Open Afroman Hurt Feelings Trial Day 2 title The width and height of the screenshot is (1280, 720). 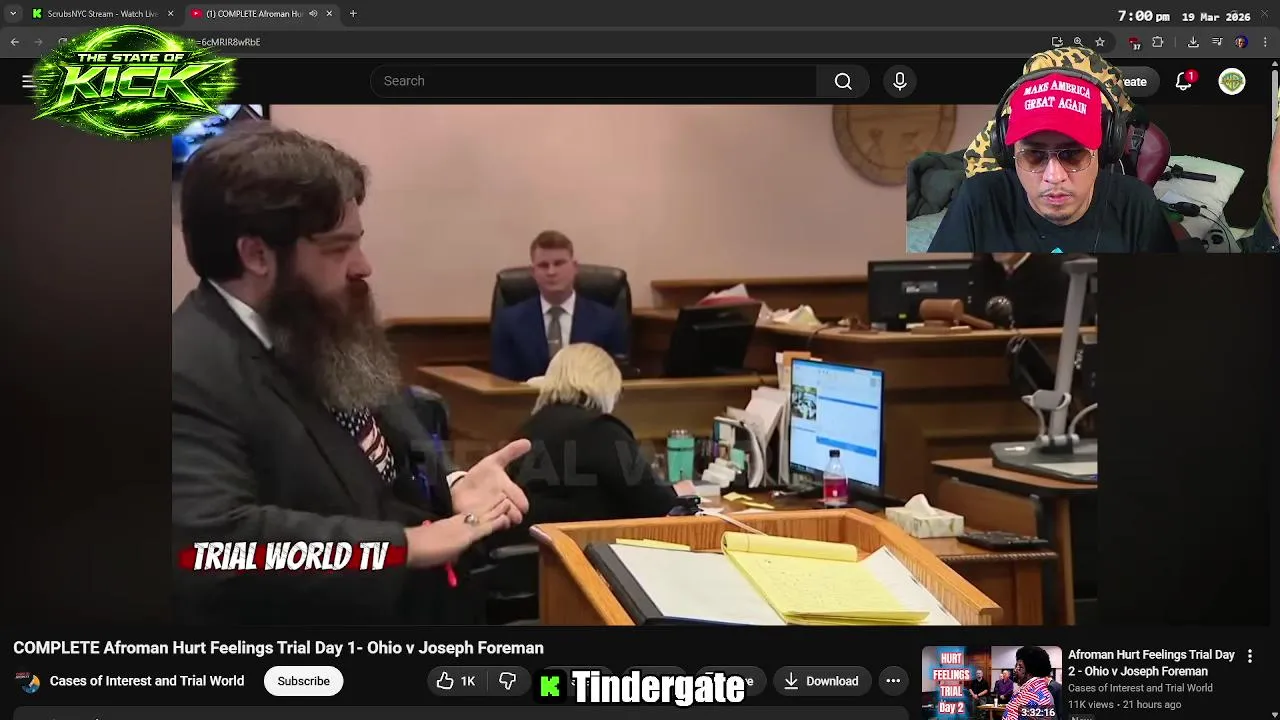click(1152, 663)
